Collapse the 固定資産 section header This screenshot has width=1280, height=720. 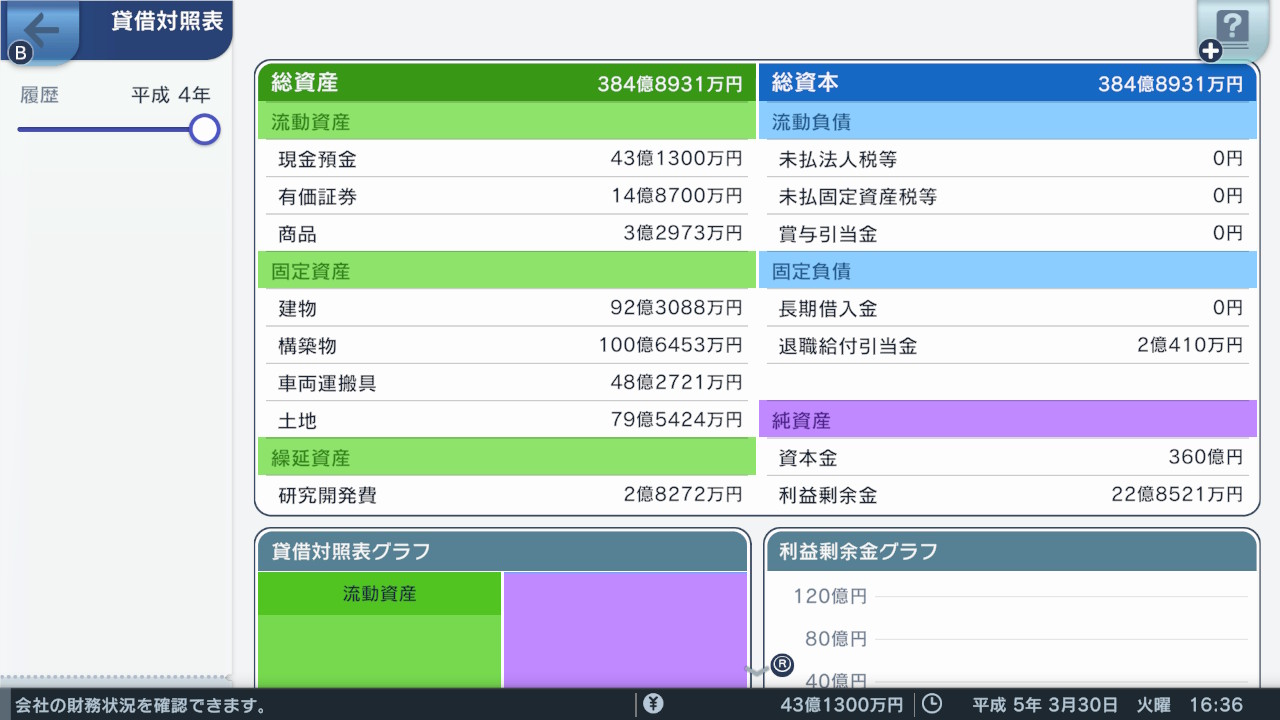(506, 270)
